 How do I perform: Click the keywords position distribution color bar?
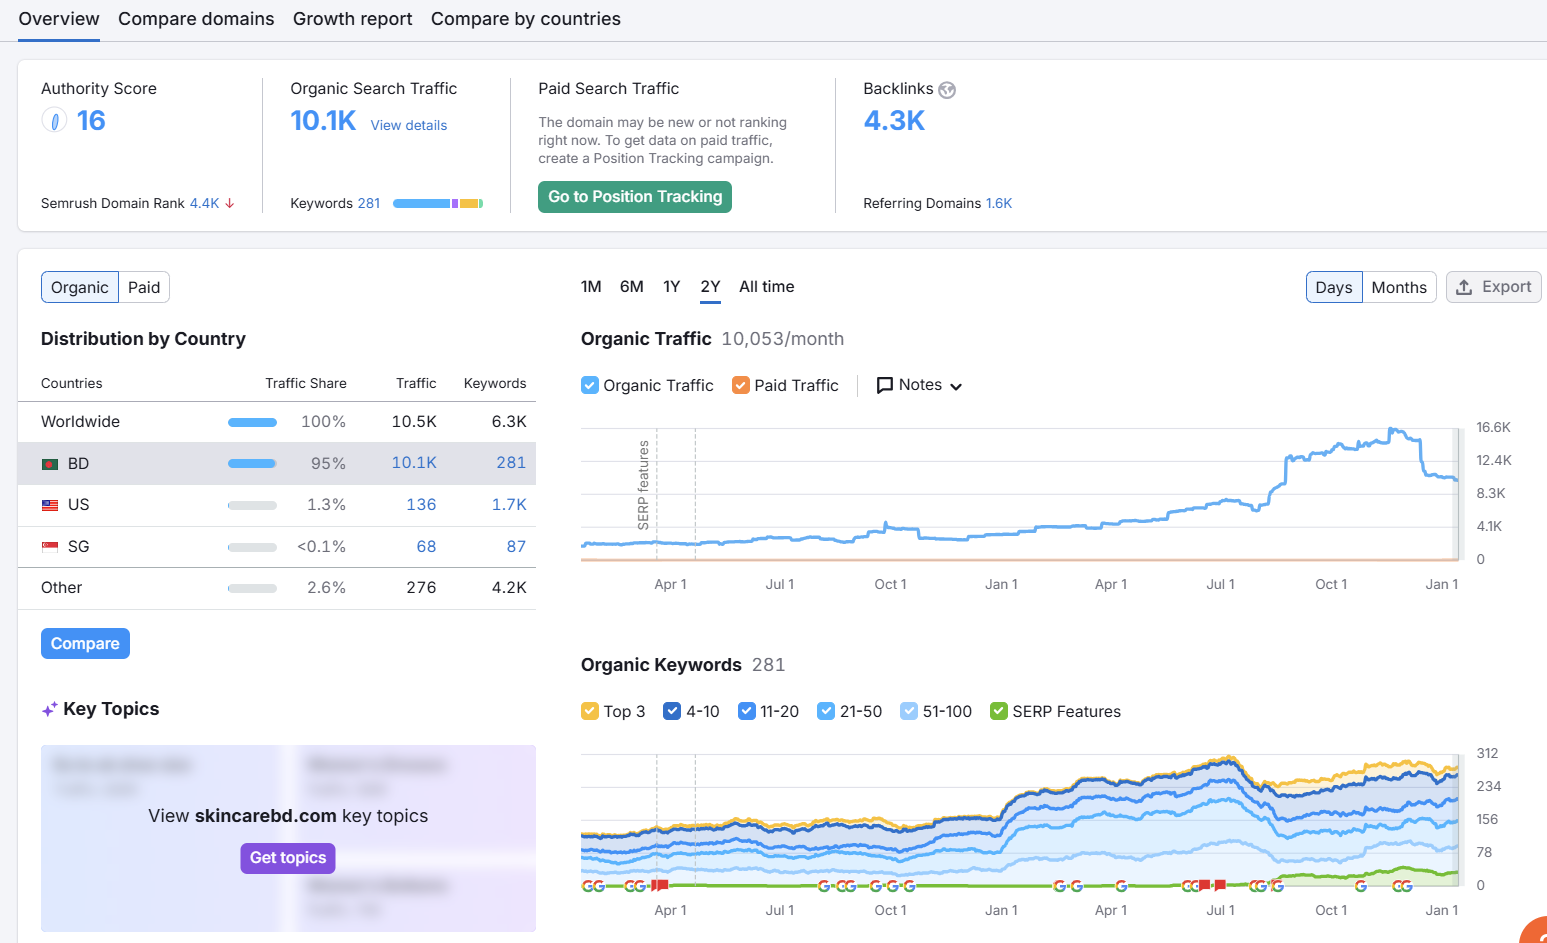[x=438, y=203]
